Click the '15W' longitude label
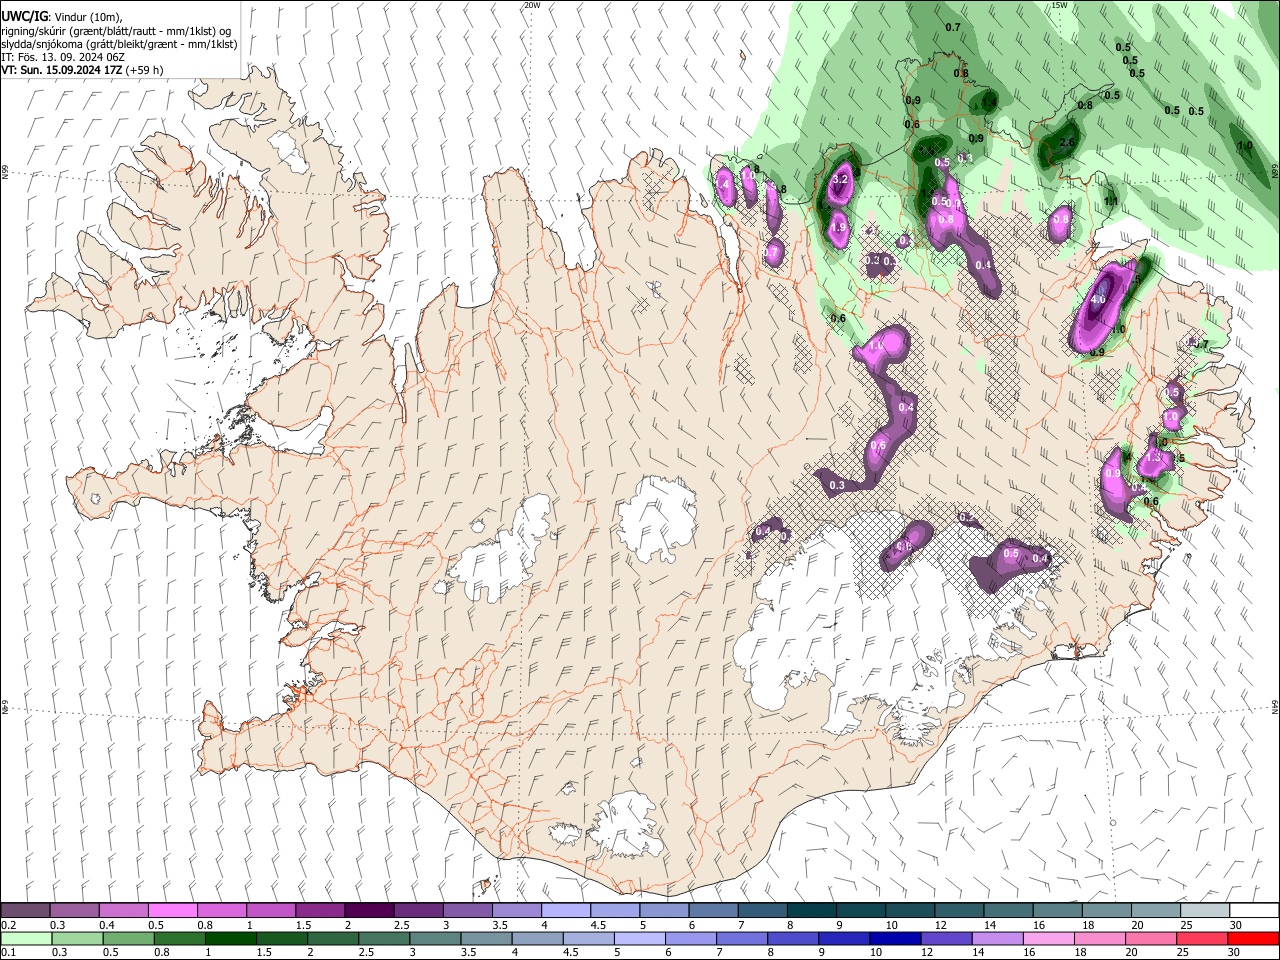 (x=1059, y=5)
